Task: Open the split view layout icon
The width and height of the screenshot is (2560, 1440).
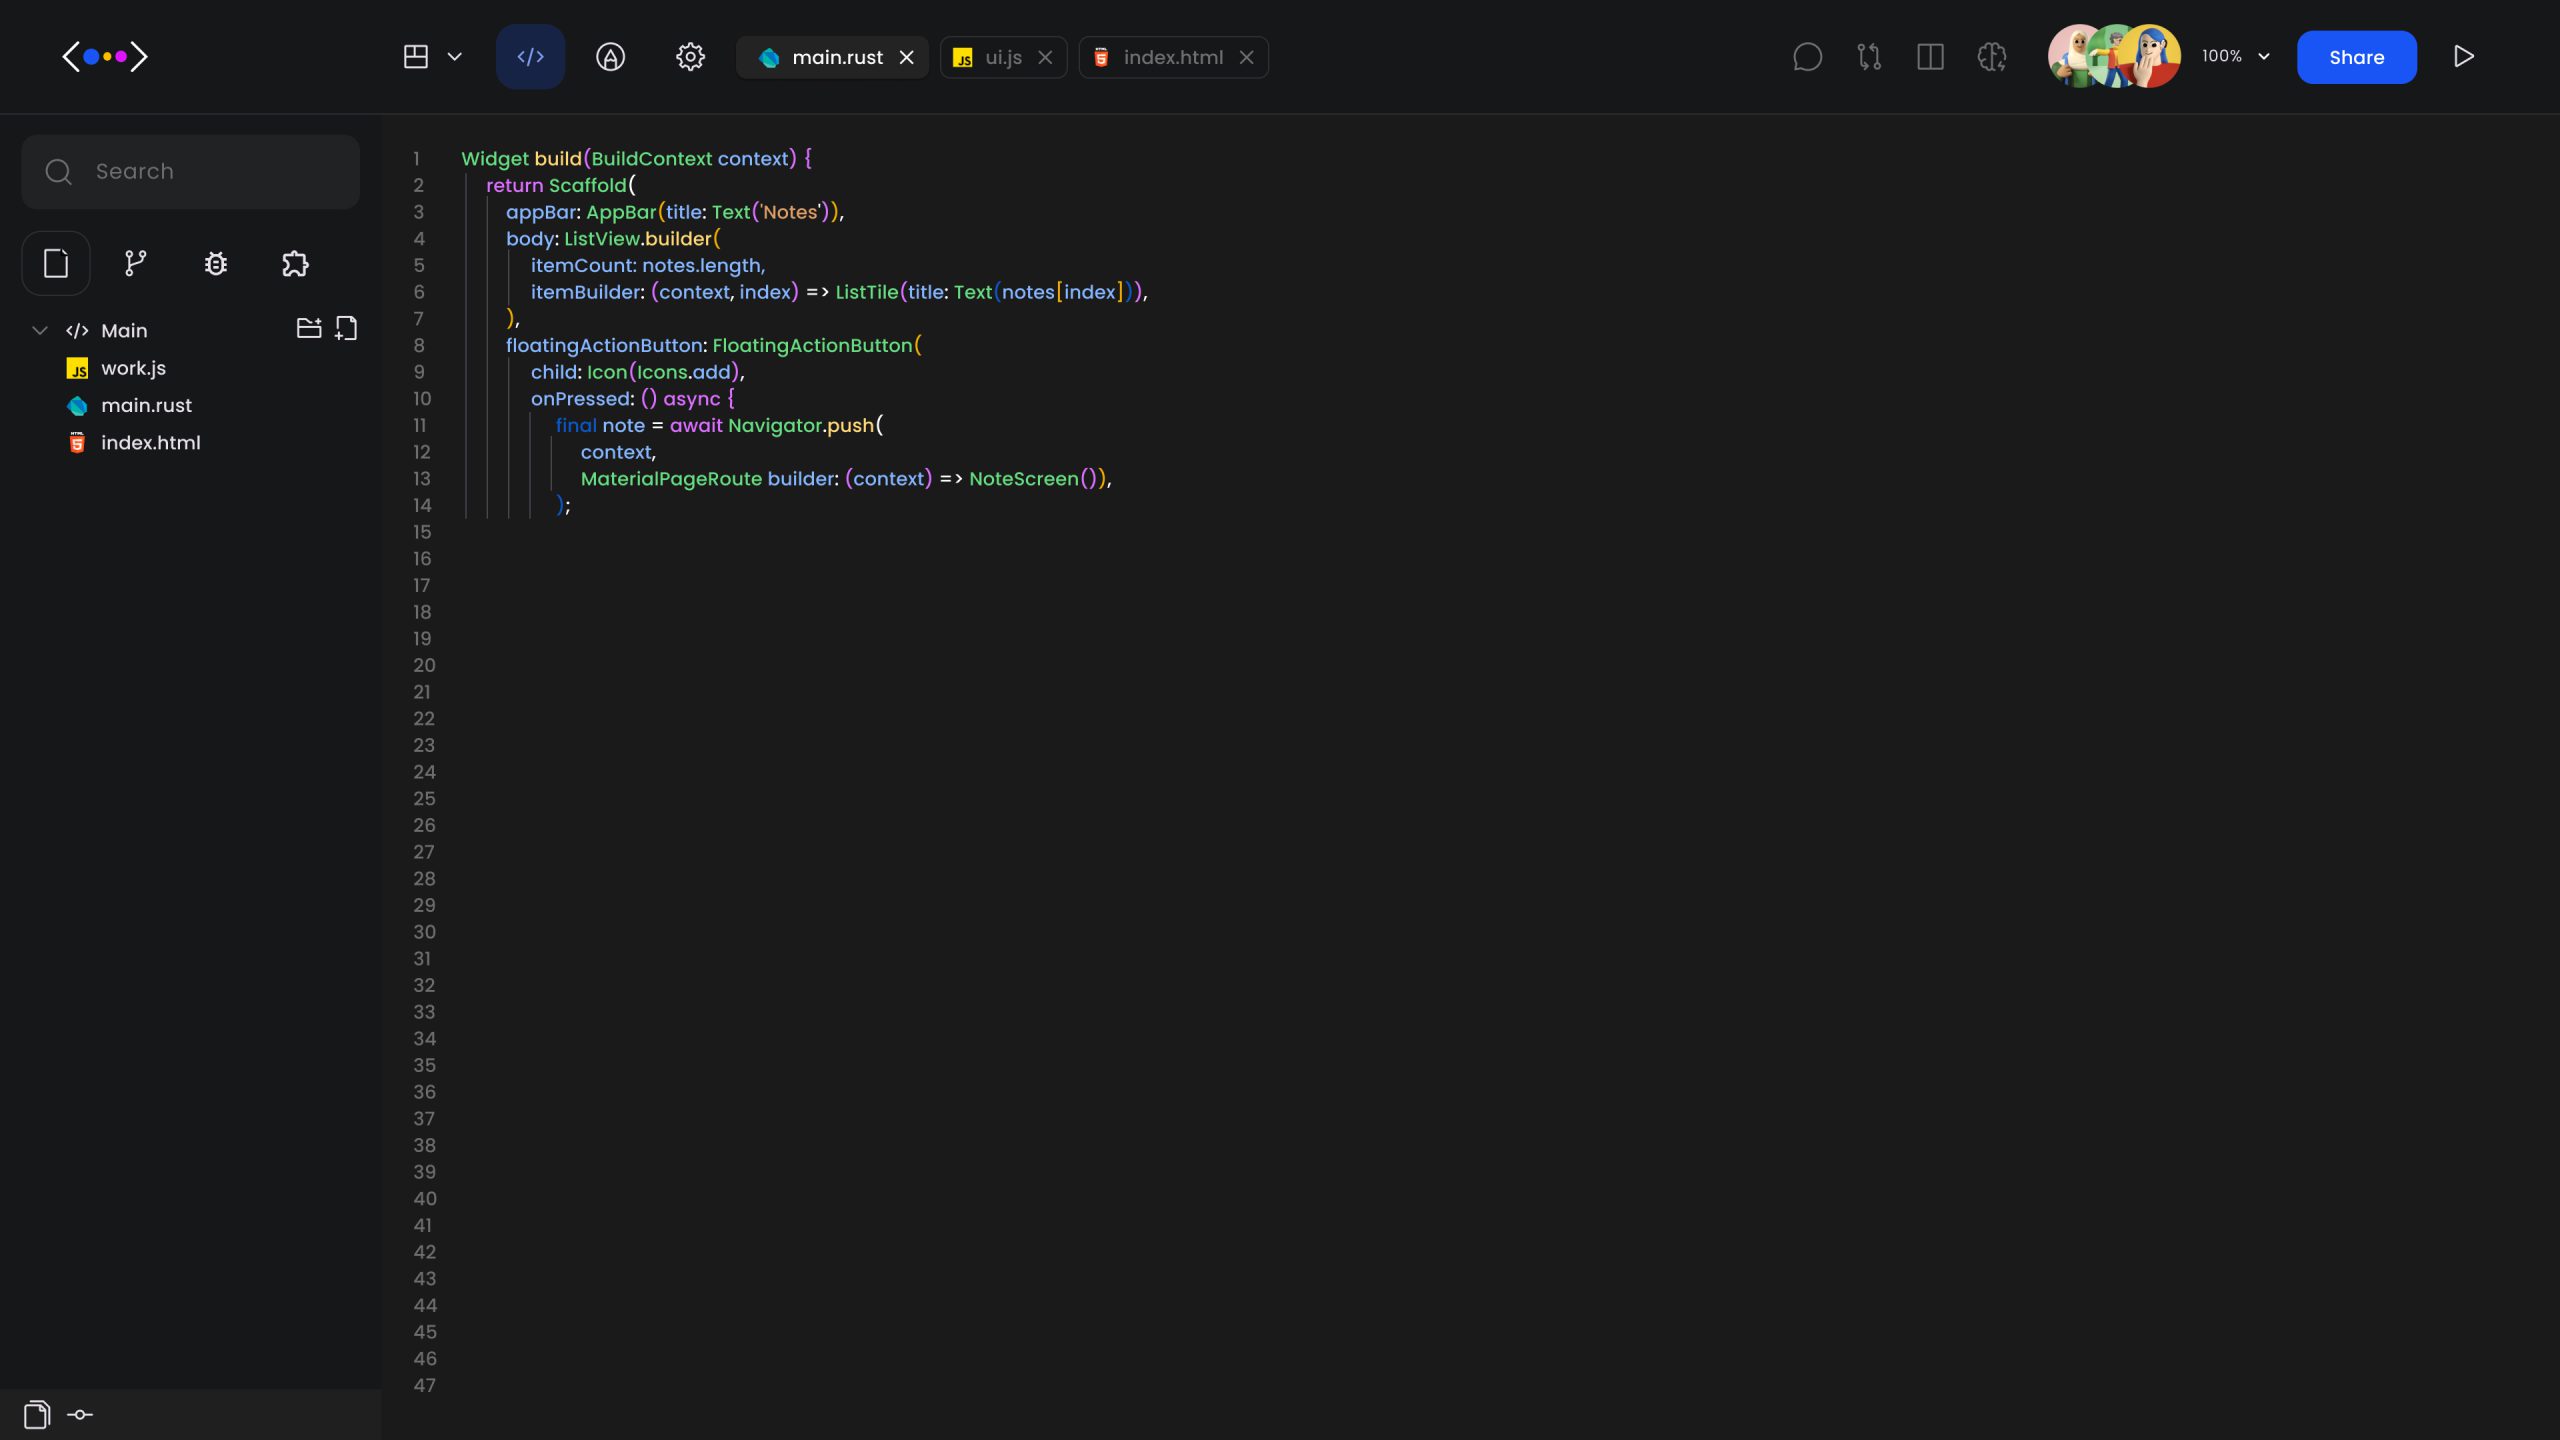Action: [x=1930, y=57]
